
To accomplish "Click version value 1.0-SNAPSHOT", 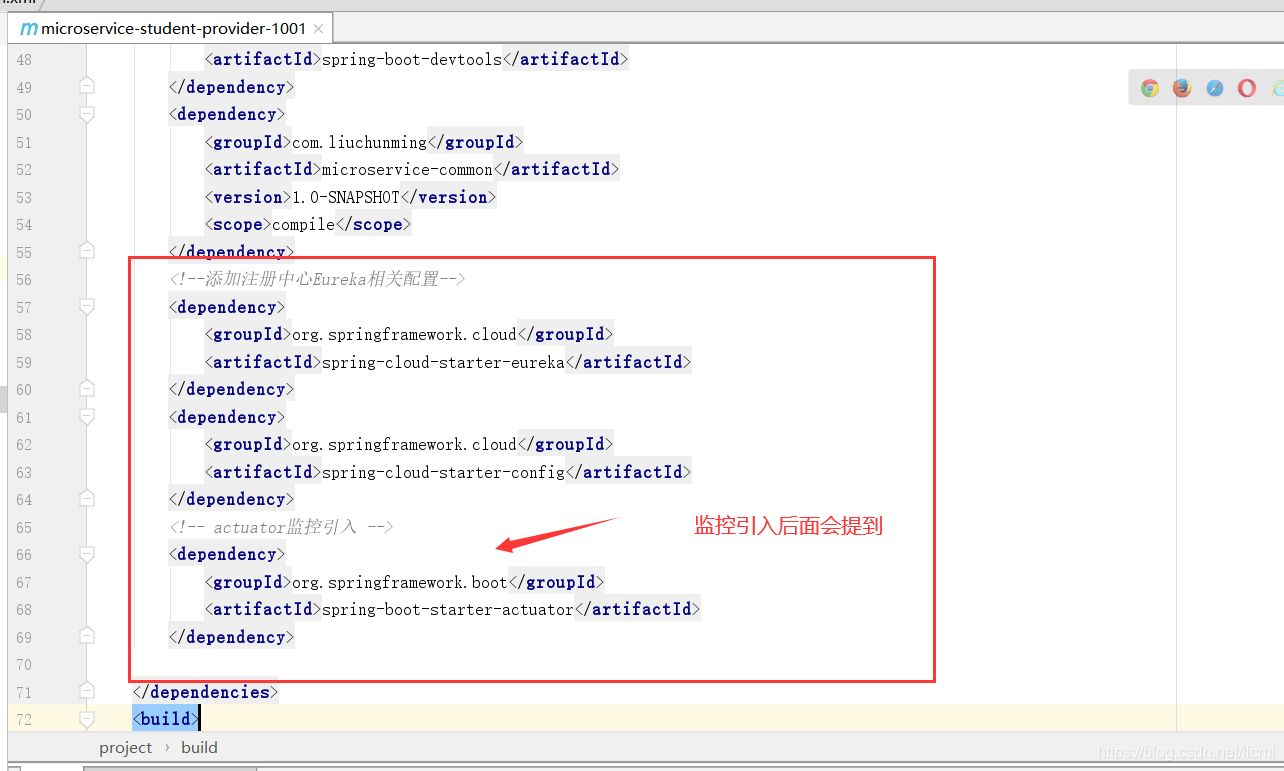I will 345,197.
